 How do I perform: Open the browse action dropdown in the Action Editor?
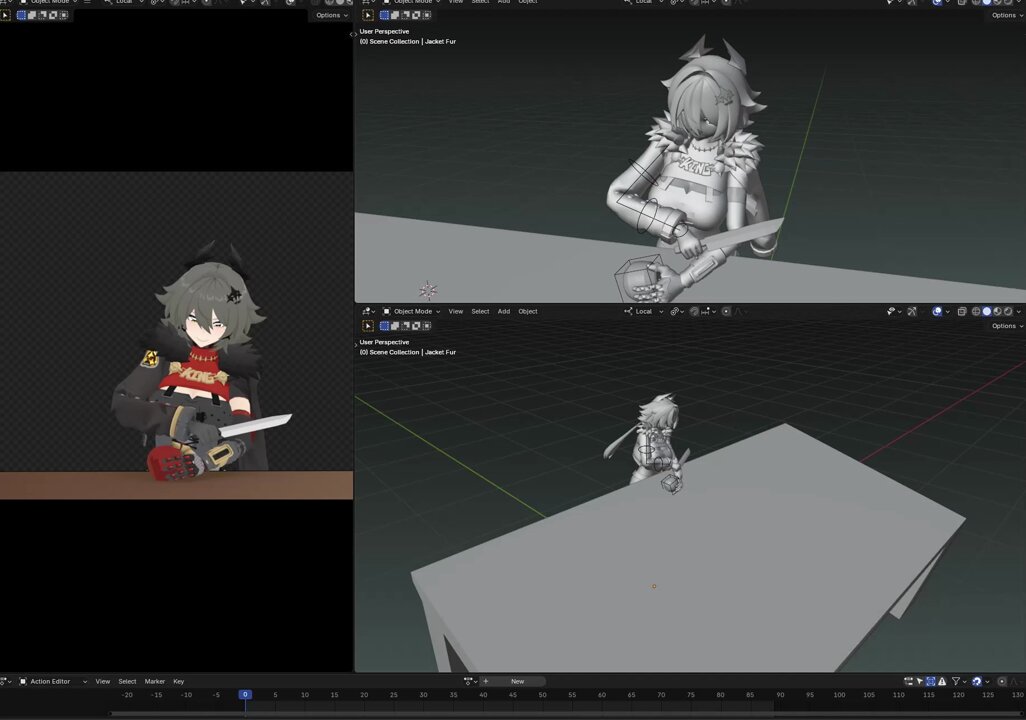click(x=470, y=681)
